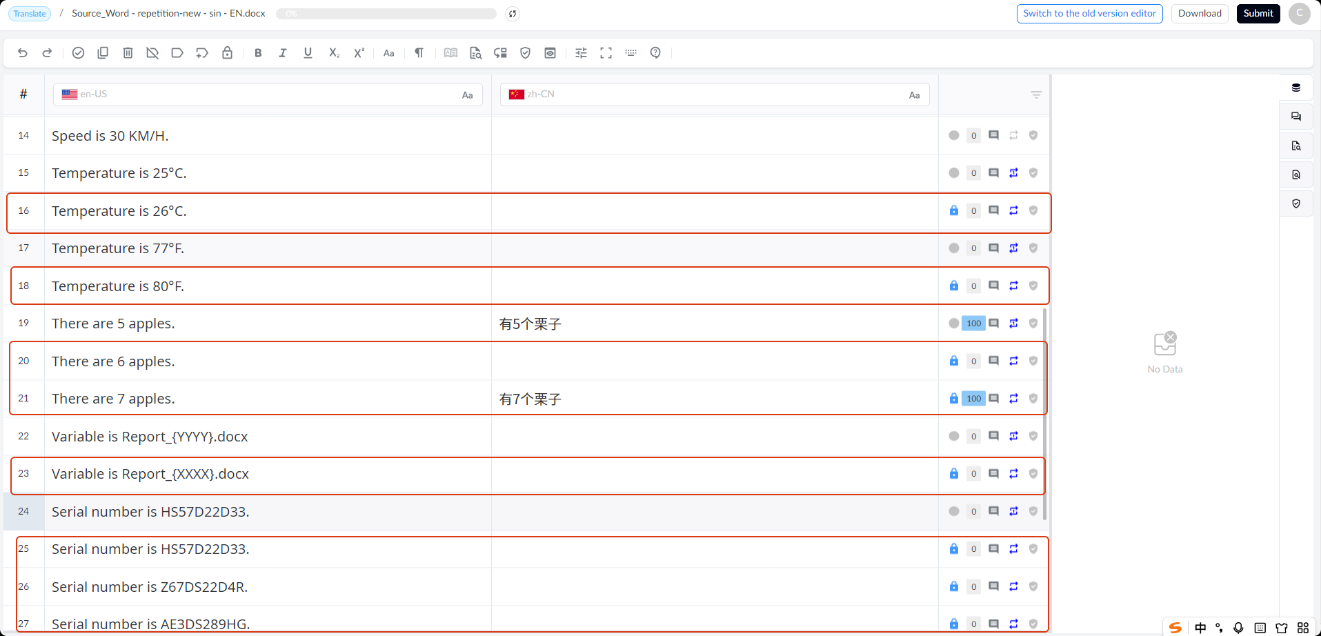1321x636 pixels.
Task: Open the translation memory database panel
Action: 1296,88
